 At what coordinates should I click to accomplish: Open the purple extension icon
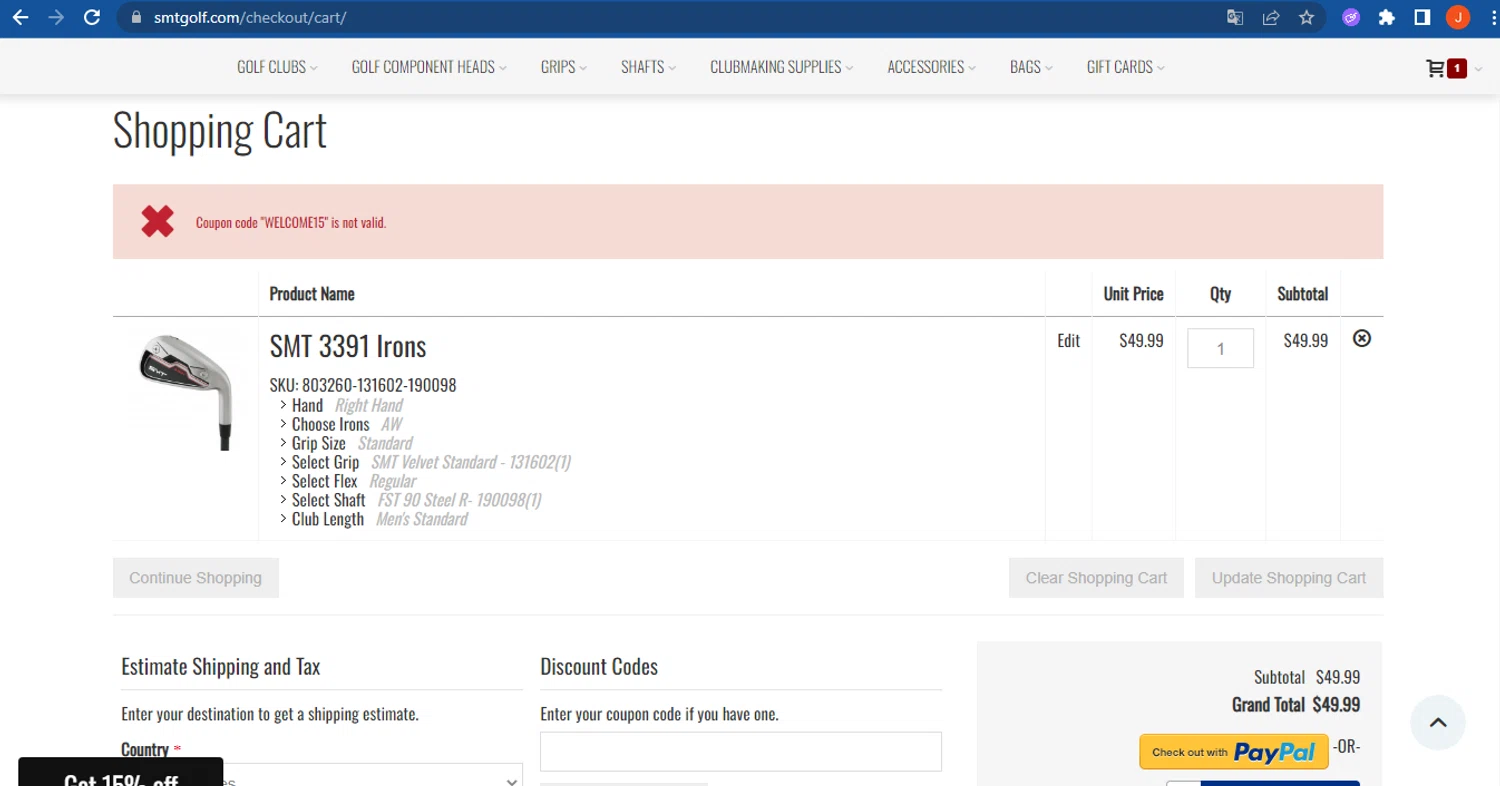[1351, 17]
